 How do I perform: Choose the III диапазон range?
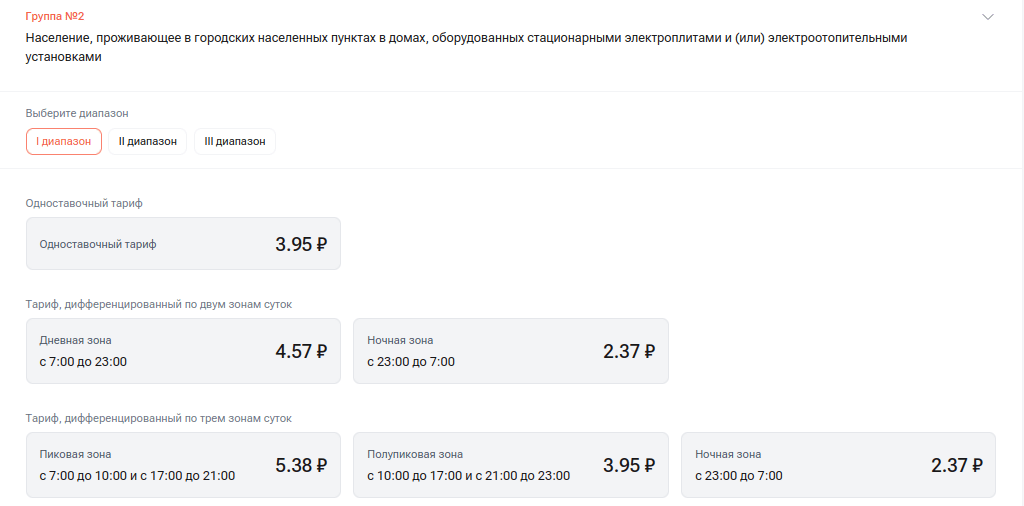[235, 142]
